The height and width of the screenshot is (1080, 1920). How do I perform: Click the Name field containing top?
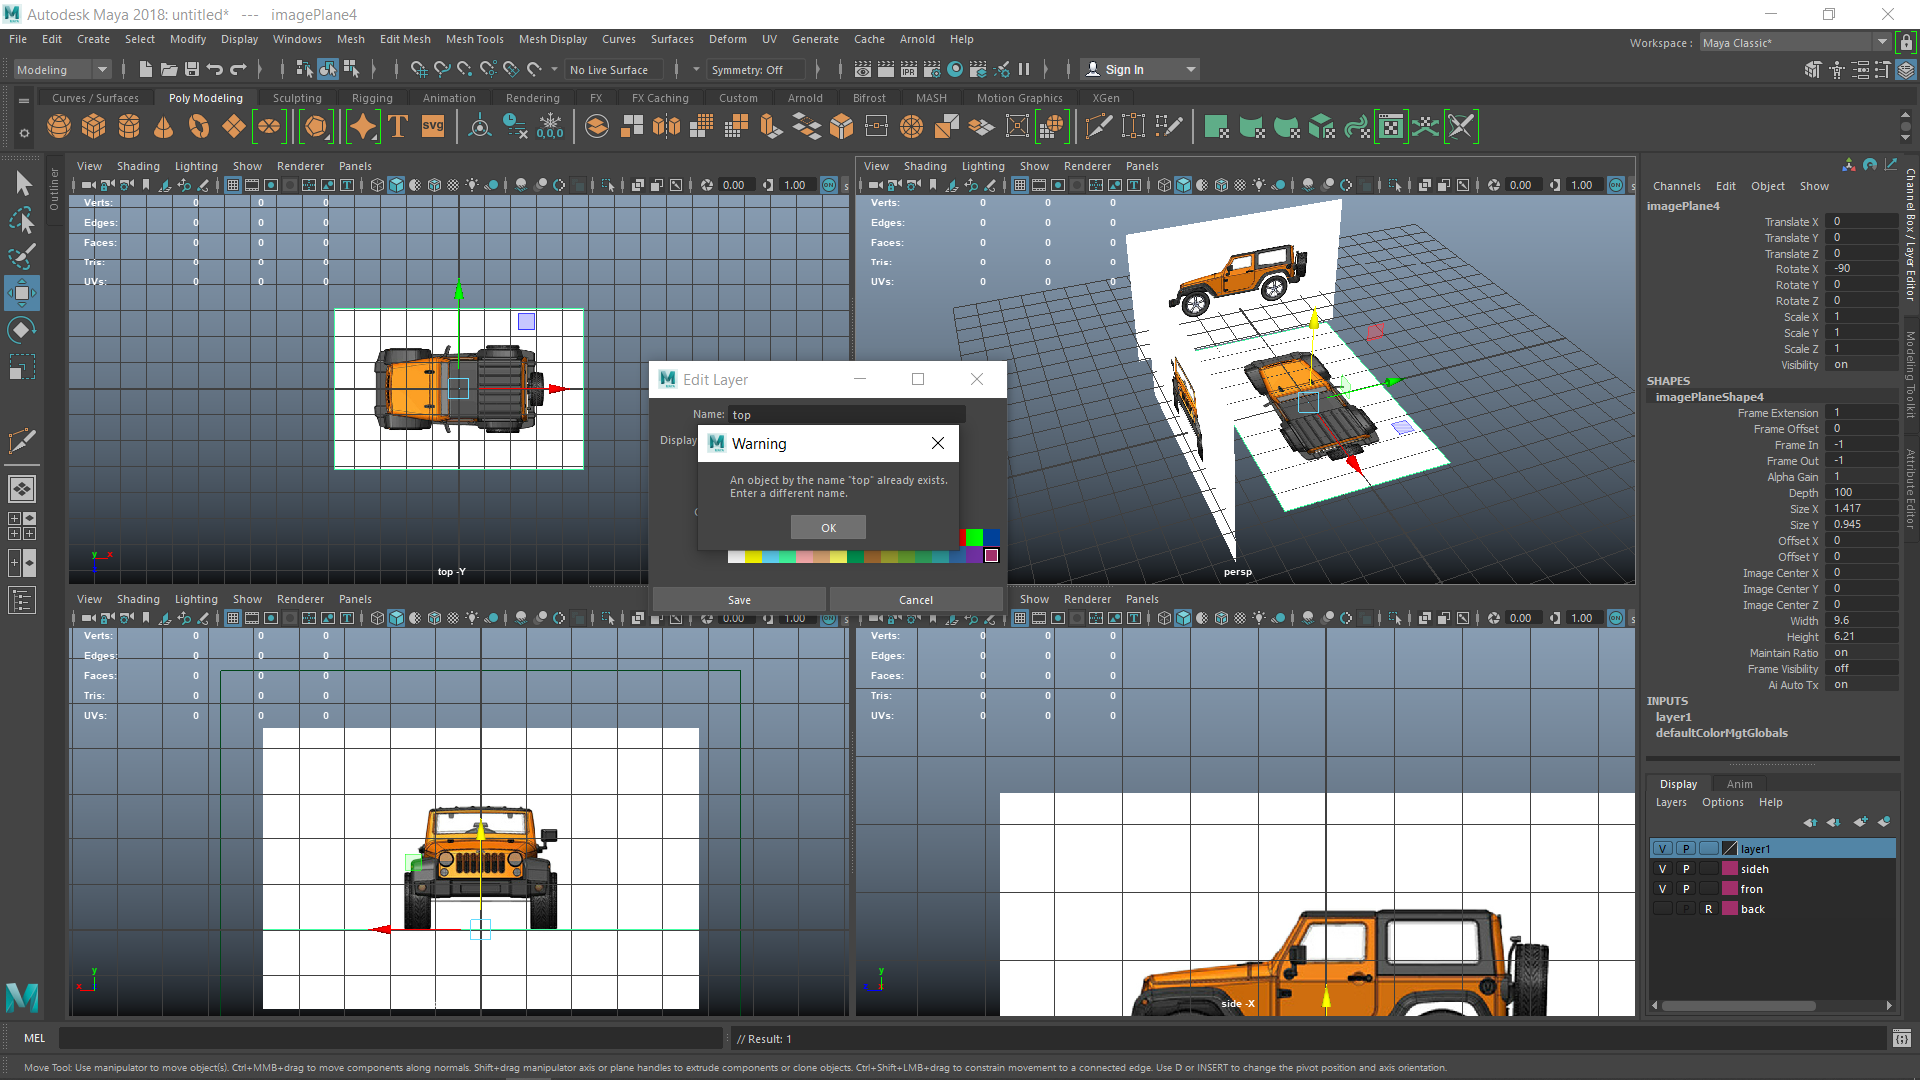(x=846, y=414)
